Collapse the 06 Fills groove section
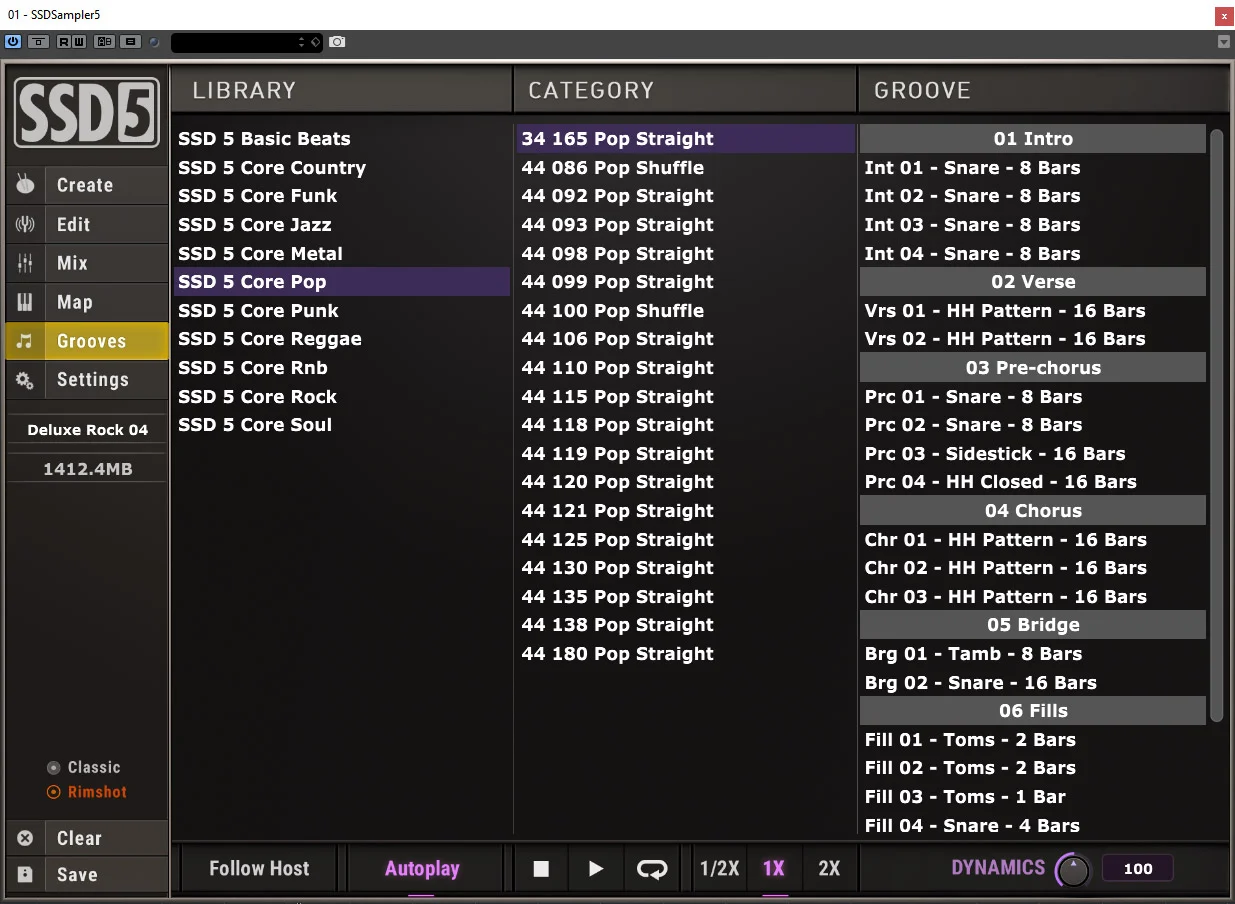Image resolution: width=1235 pixels, height=904 pixels. point(1033,711)
